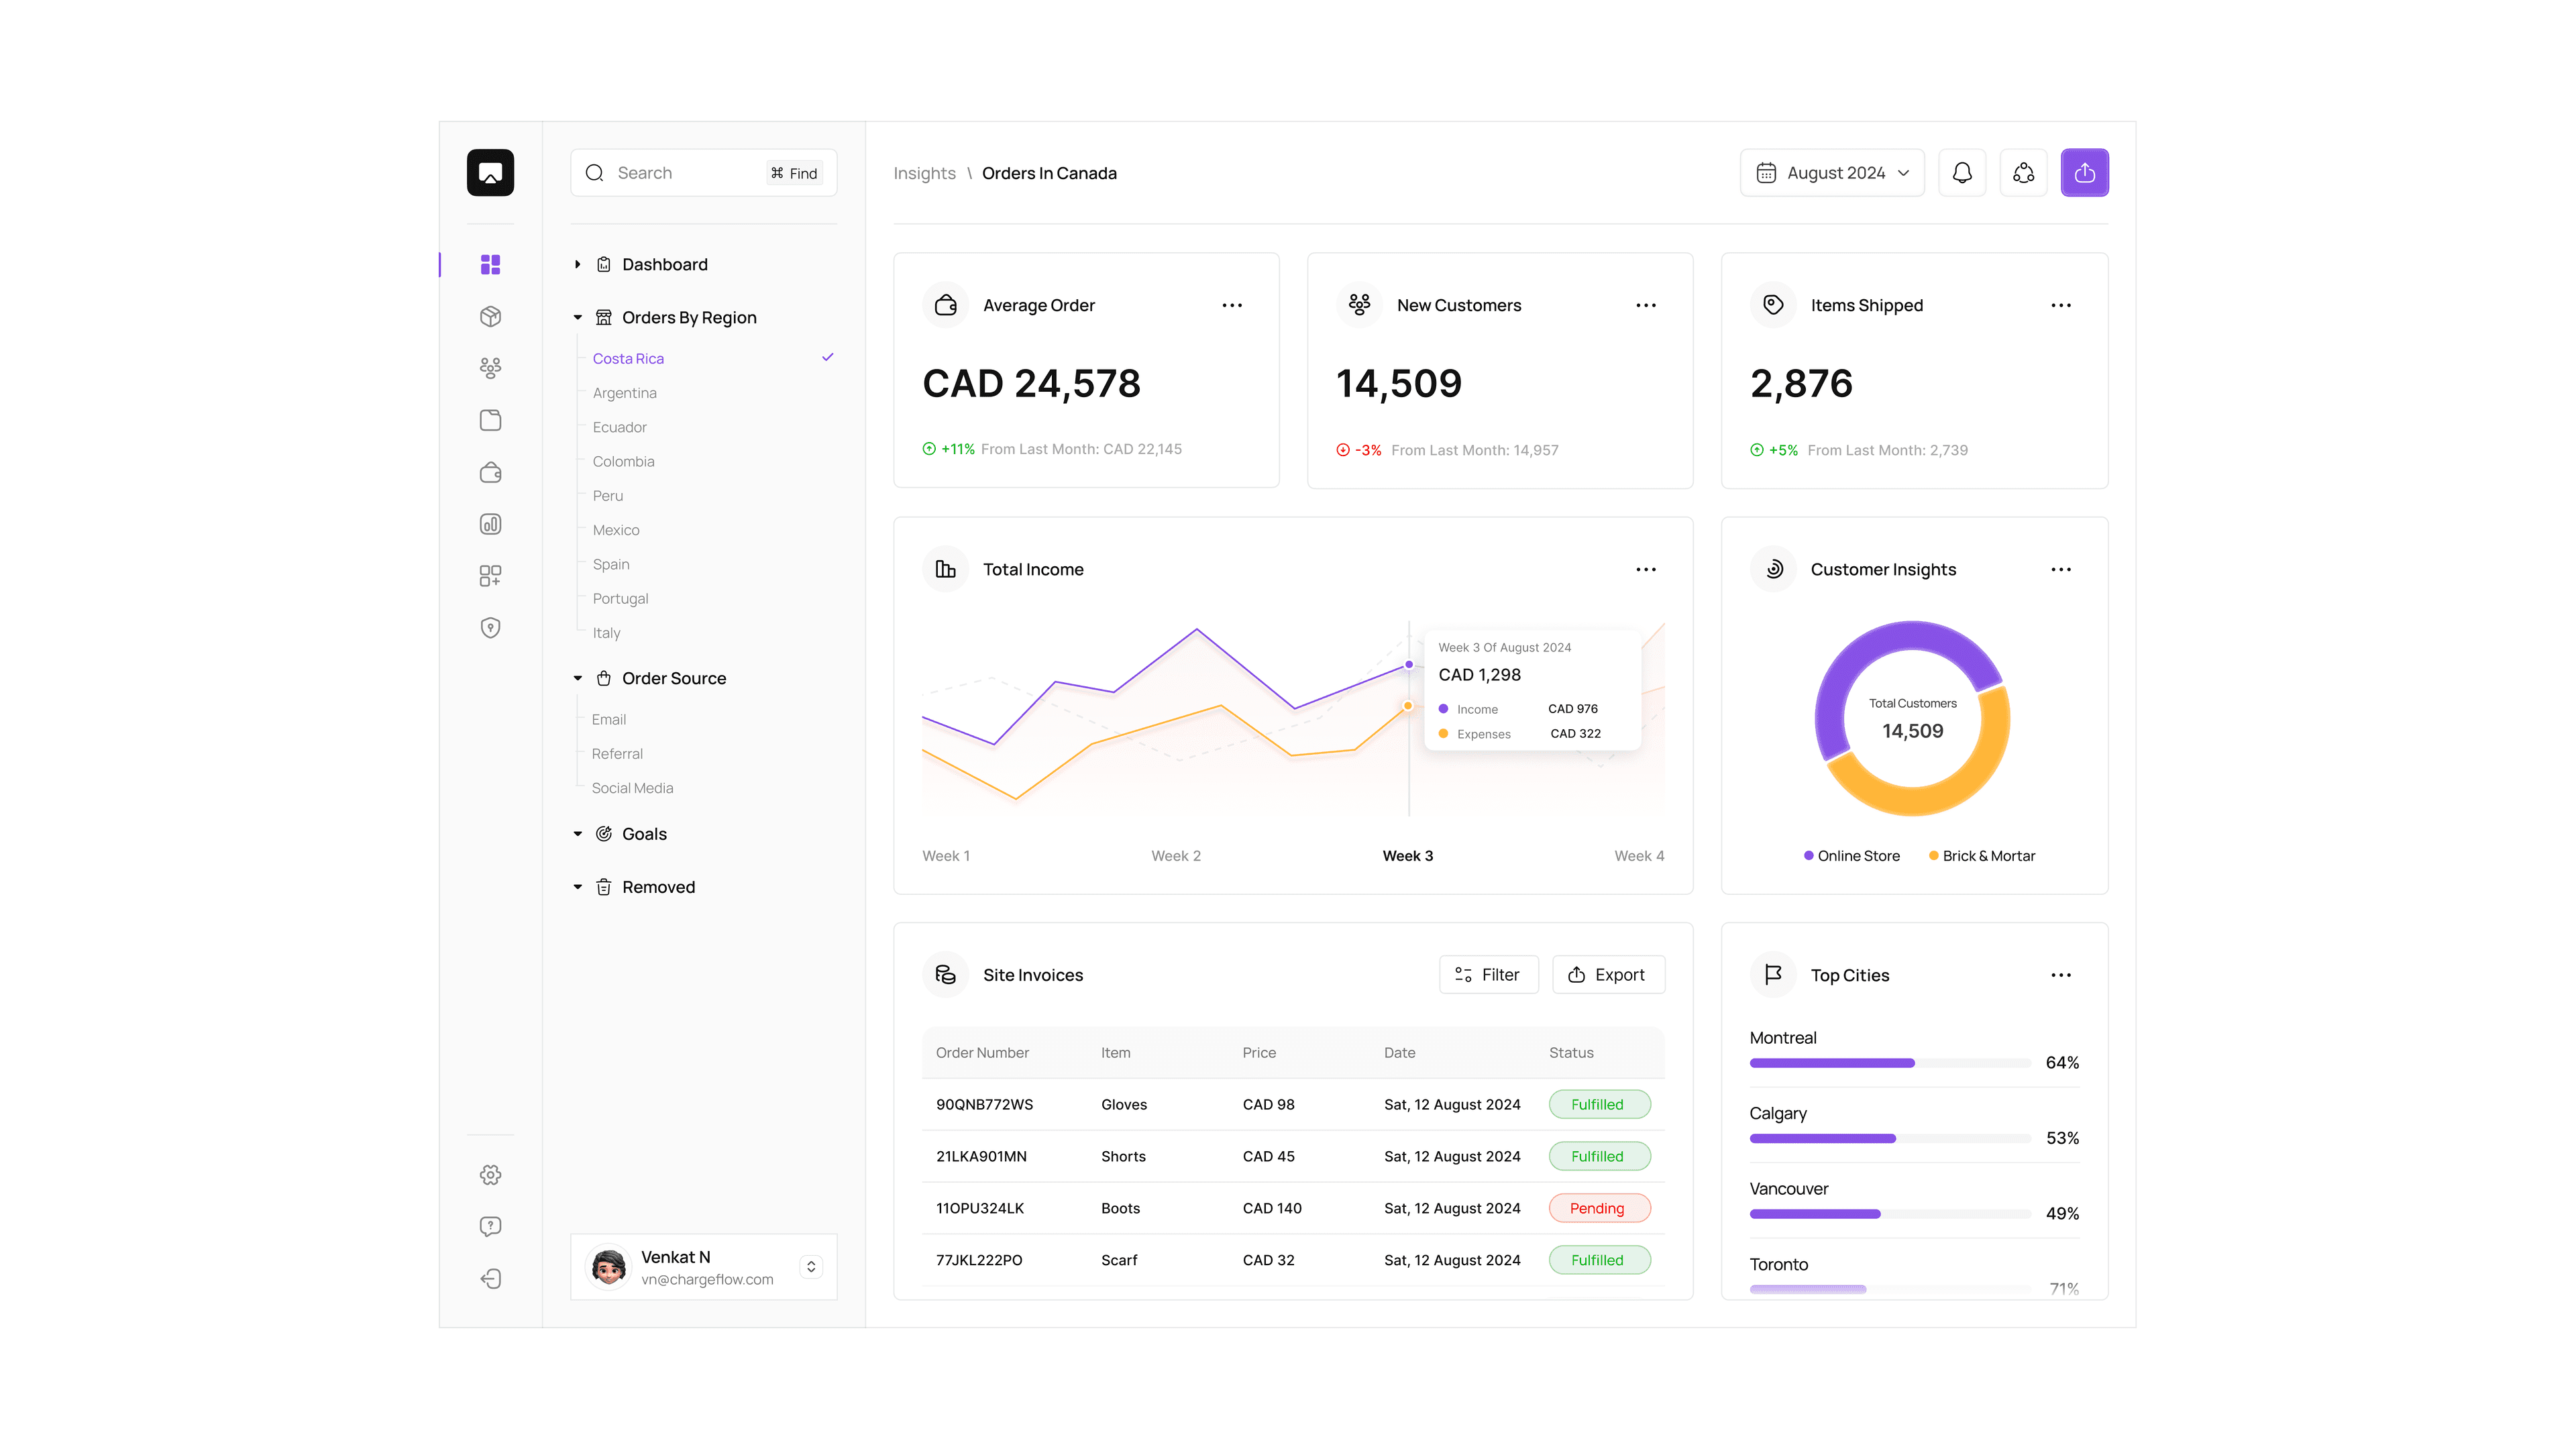
Task: Open Total Income card three-dot menu
Action: (1645, 569)
